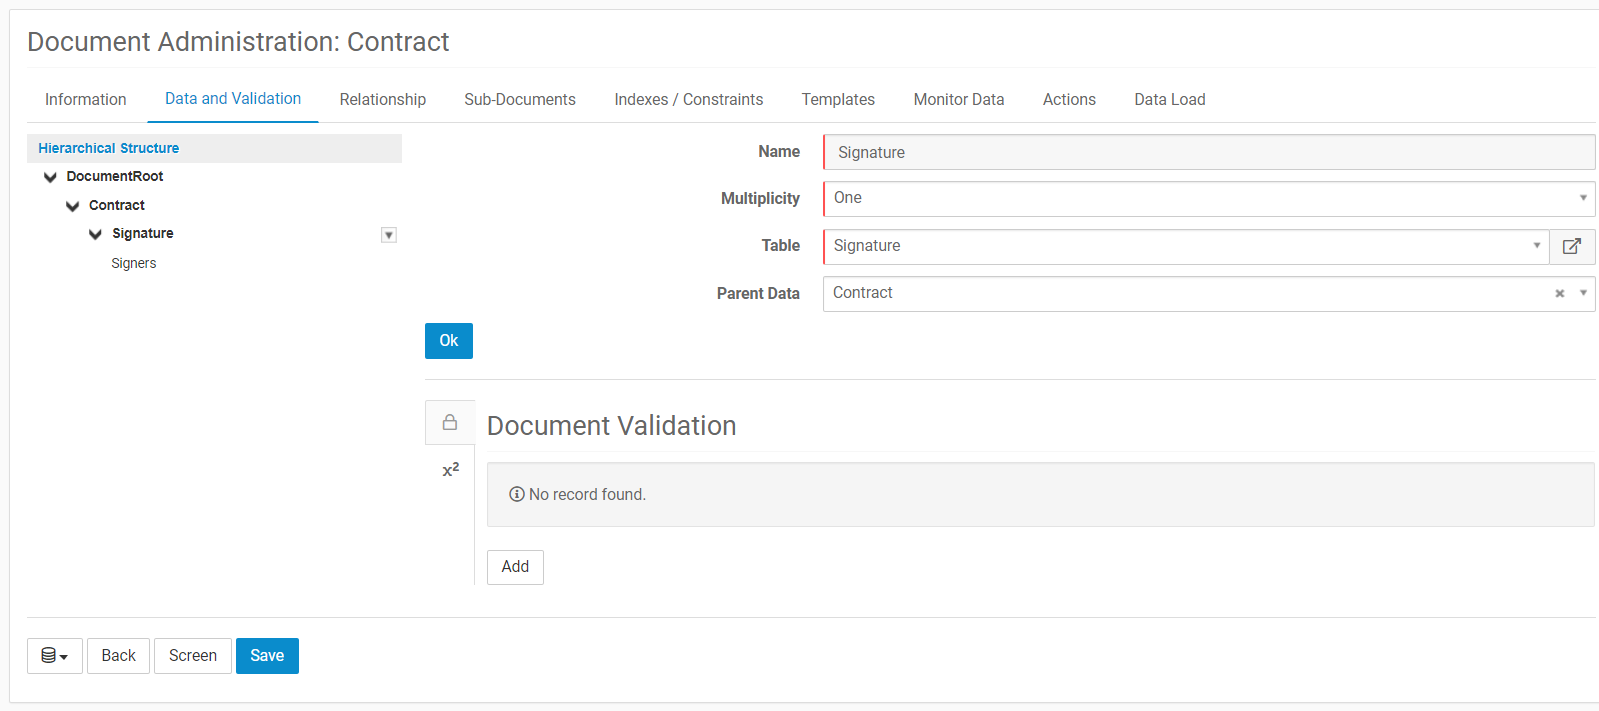Switch to the Information tab
Screen dimensions: 1599x711
click(85, 99)
